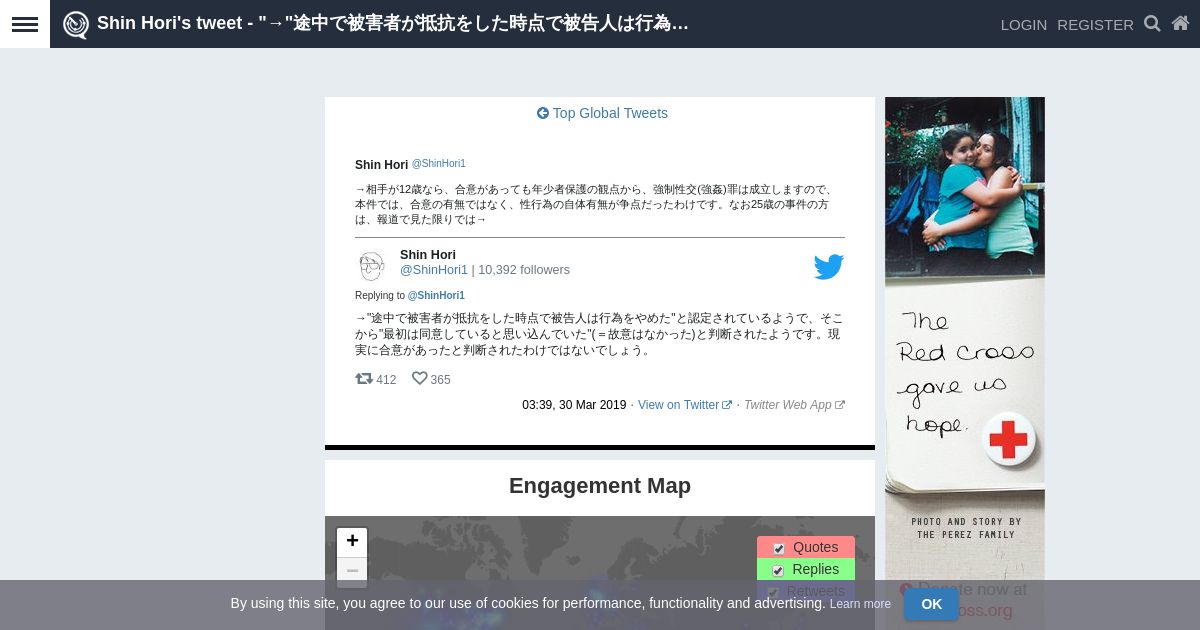
Task: Go back to Top Global Tweets
Action: click(x=602, y=113)
